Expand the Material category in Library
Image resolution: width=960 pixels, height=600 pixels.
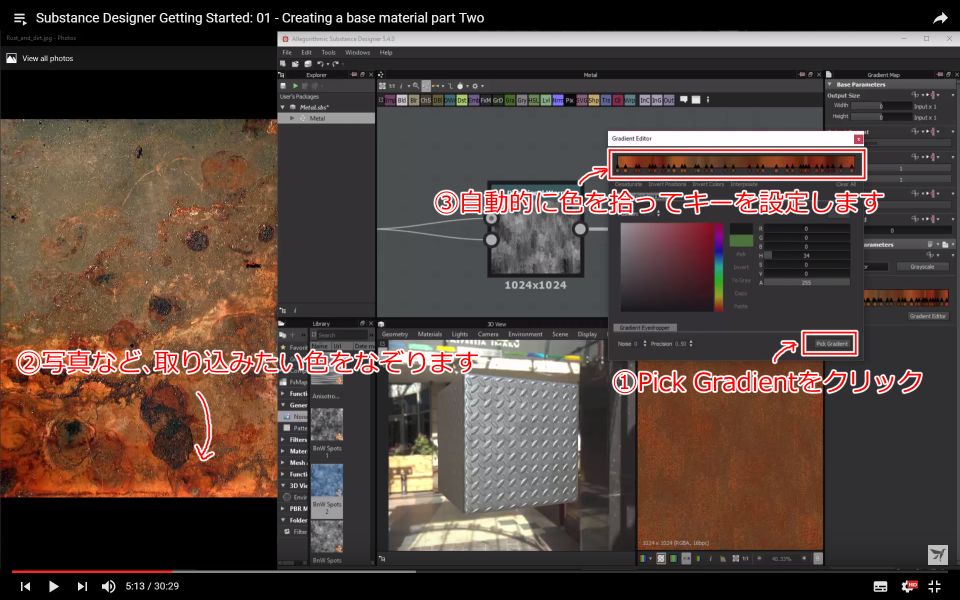click(x=283, y=451)
